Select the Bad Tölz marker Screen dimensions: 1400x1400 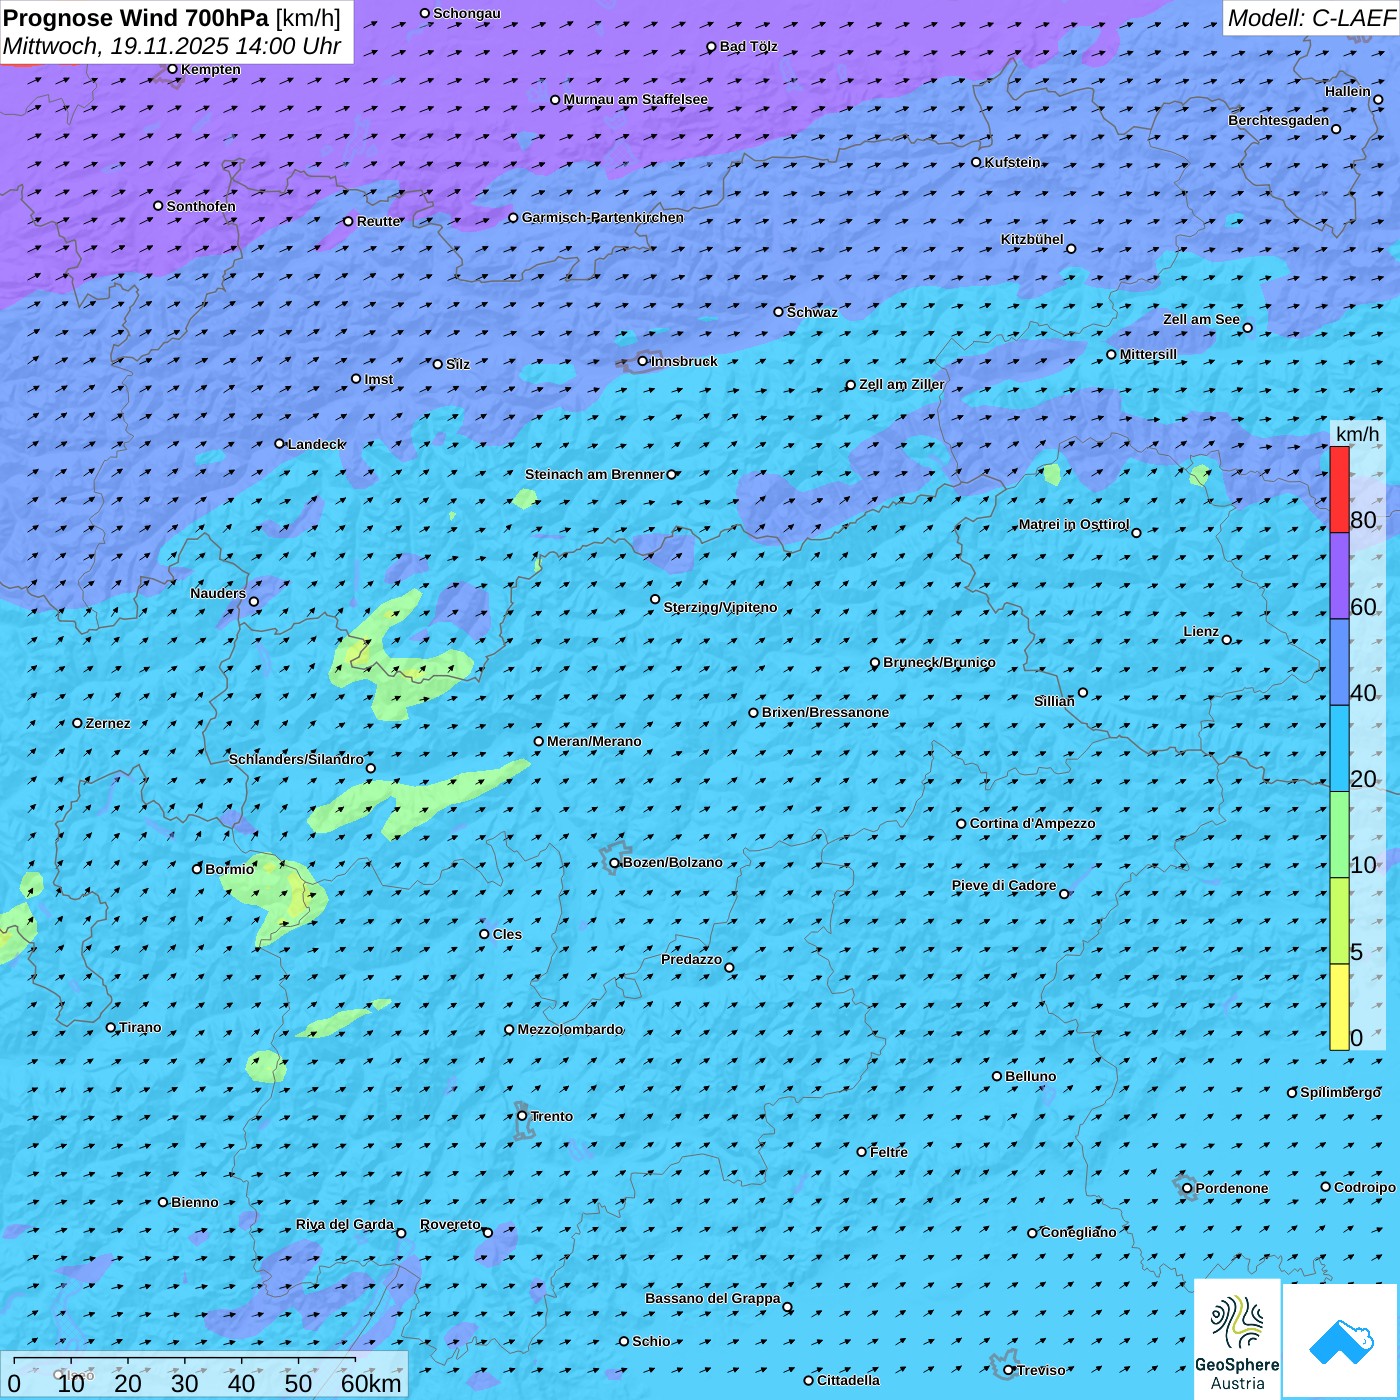coord(712,47)
